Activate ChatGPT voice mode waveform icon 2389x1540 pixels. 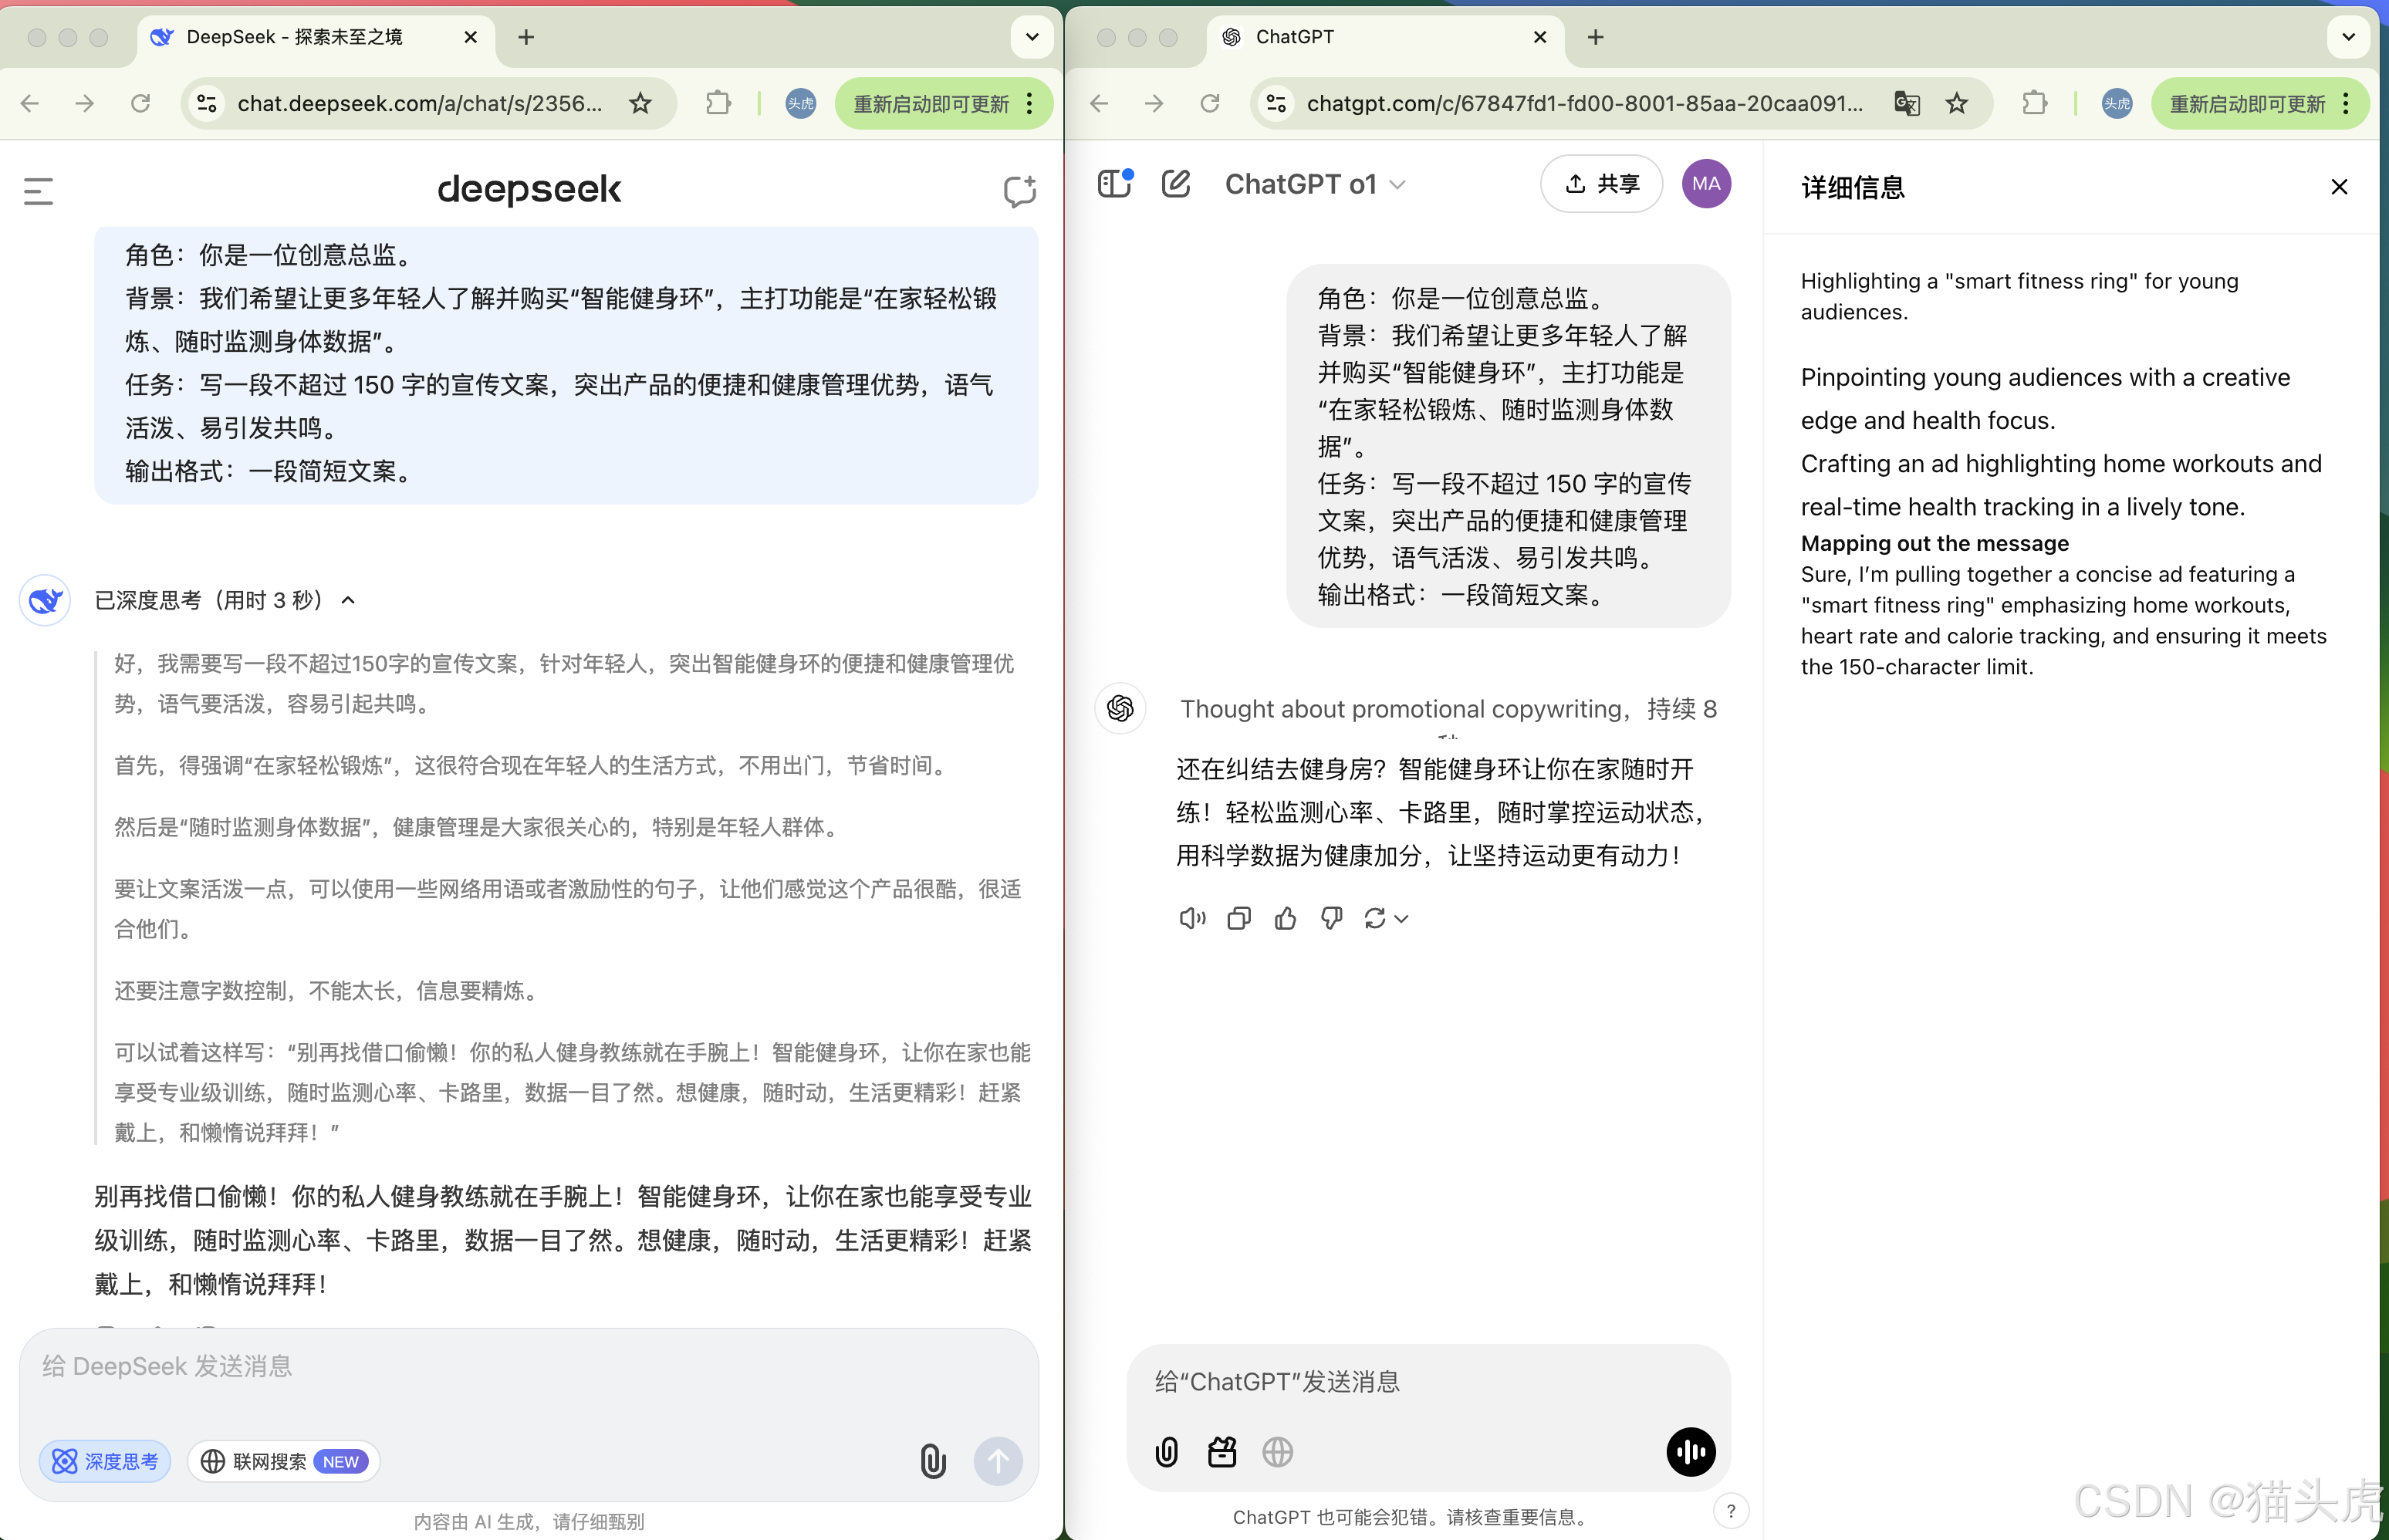tap(1690, 1451)
